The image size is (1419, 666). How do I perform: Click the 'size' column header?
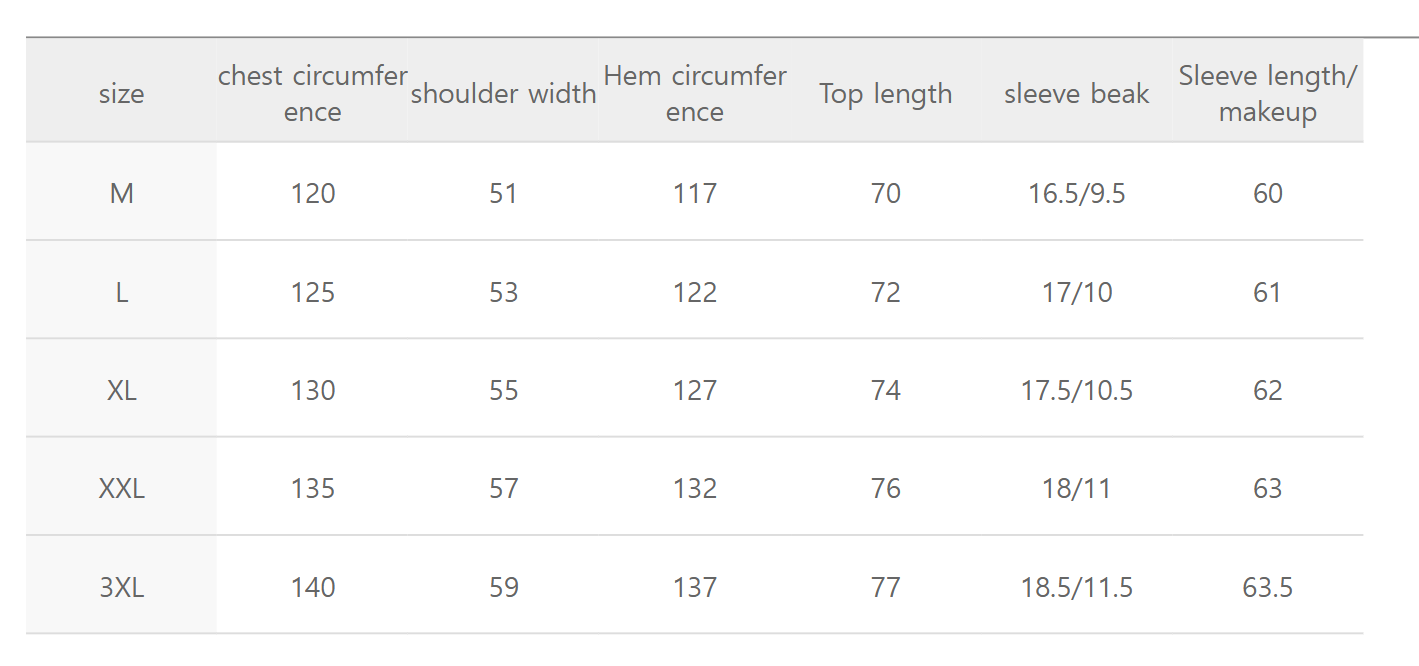121,94
